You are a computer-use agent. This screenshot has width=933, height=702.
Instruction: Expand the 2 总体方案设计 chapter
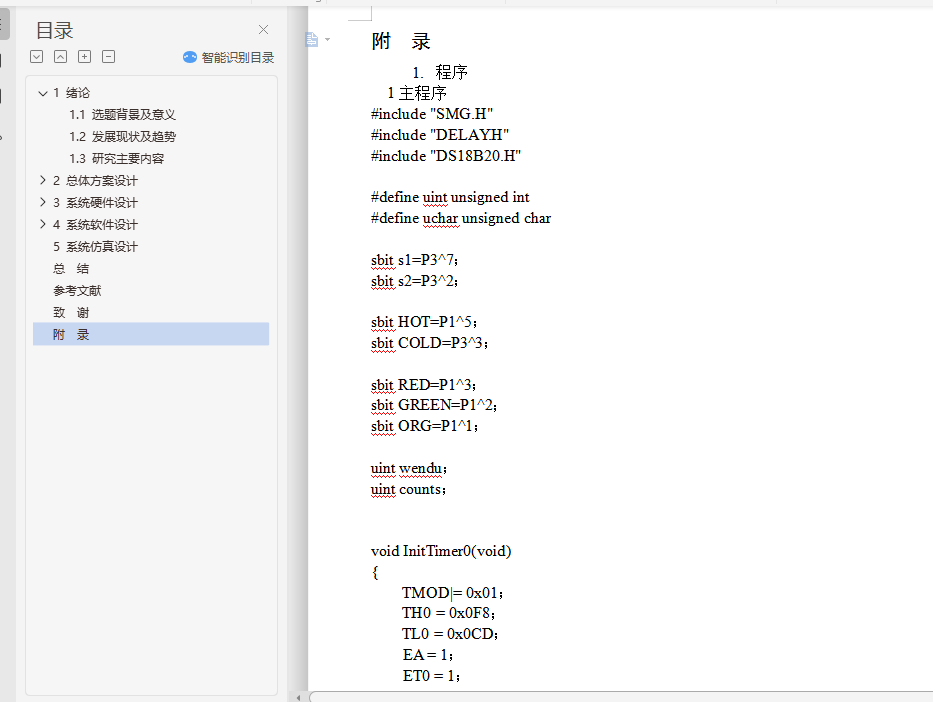click(x=42, y=180)
